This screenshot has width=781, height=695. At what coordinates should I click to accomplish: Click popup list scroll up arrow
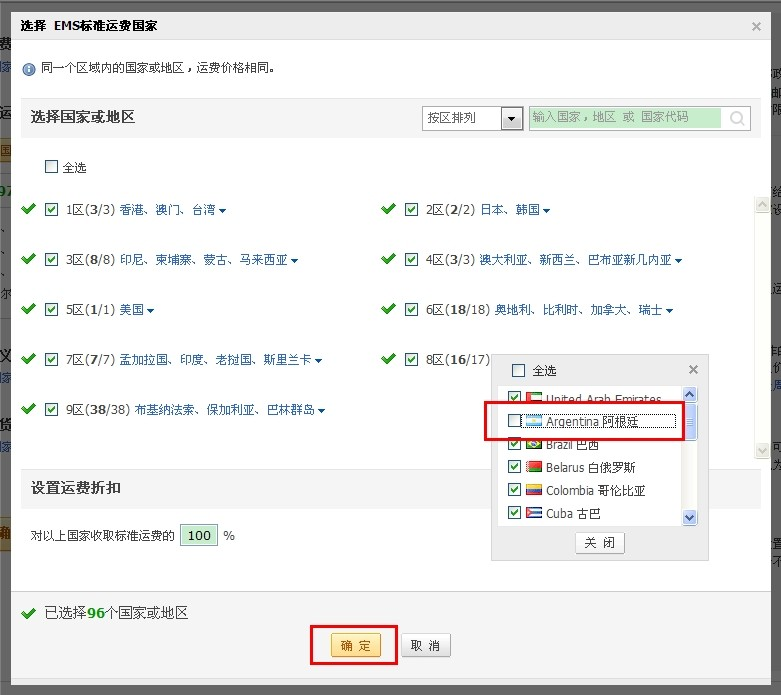(690, 395)
